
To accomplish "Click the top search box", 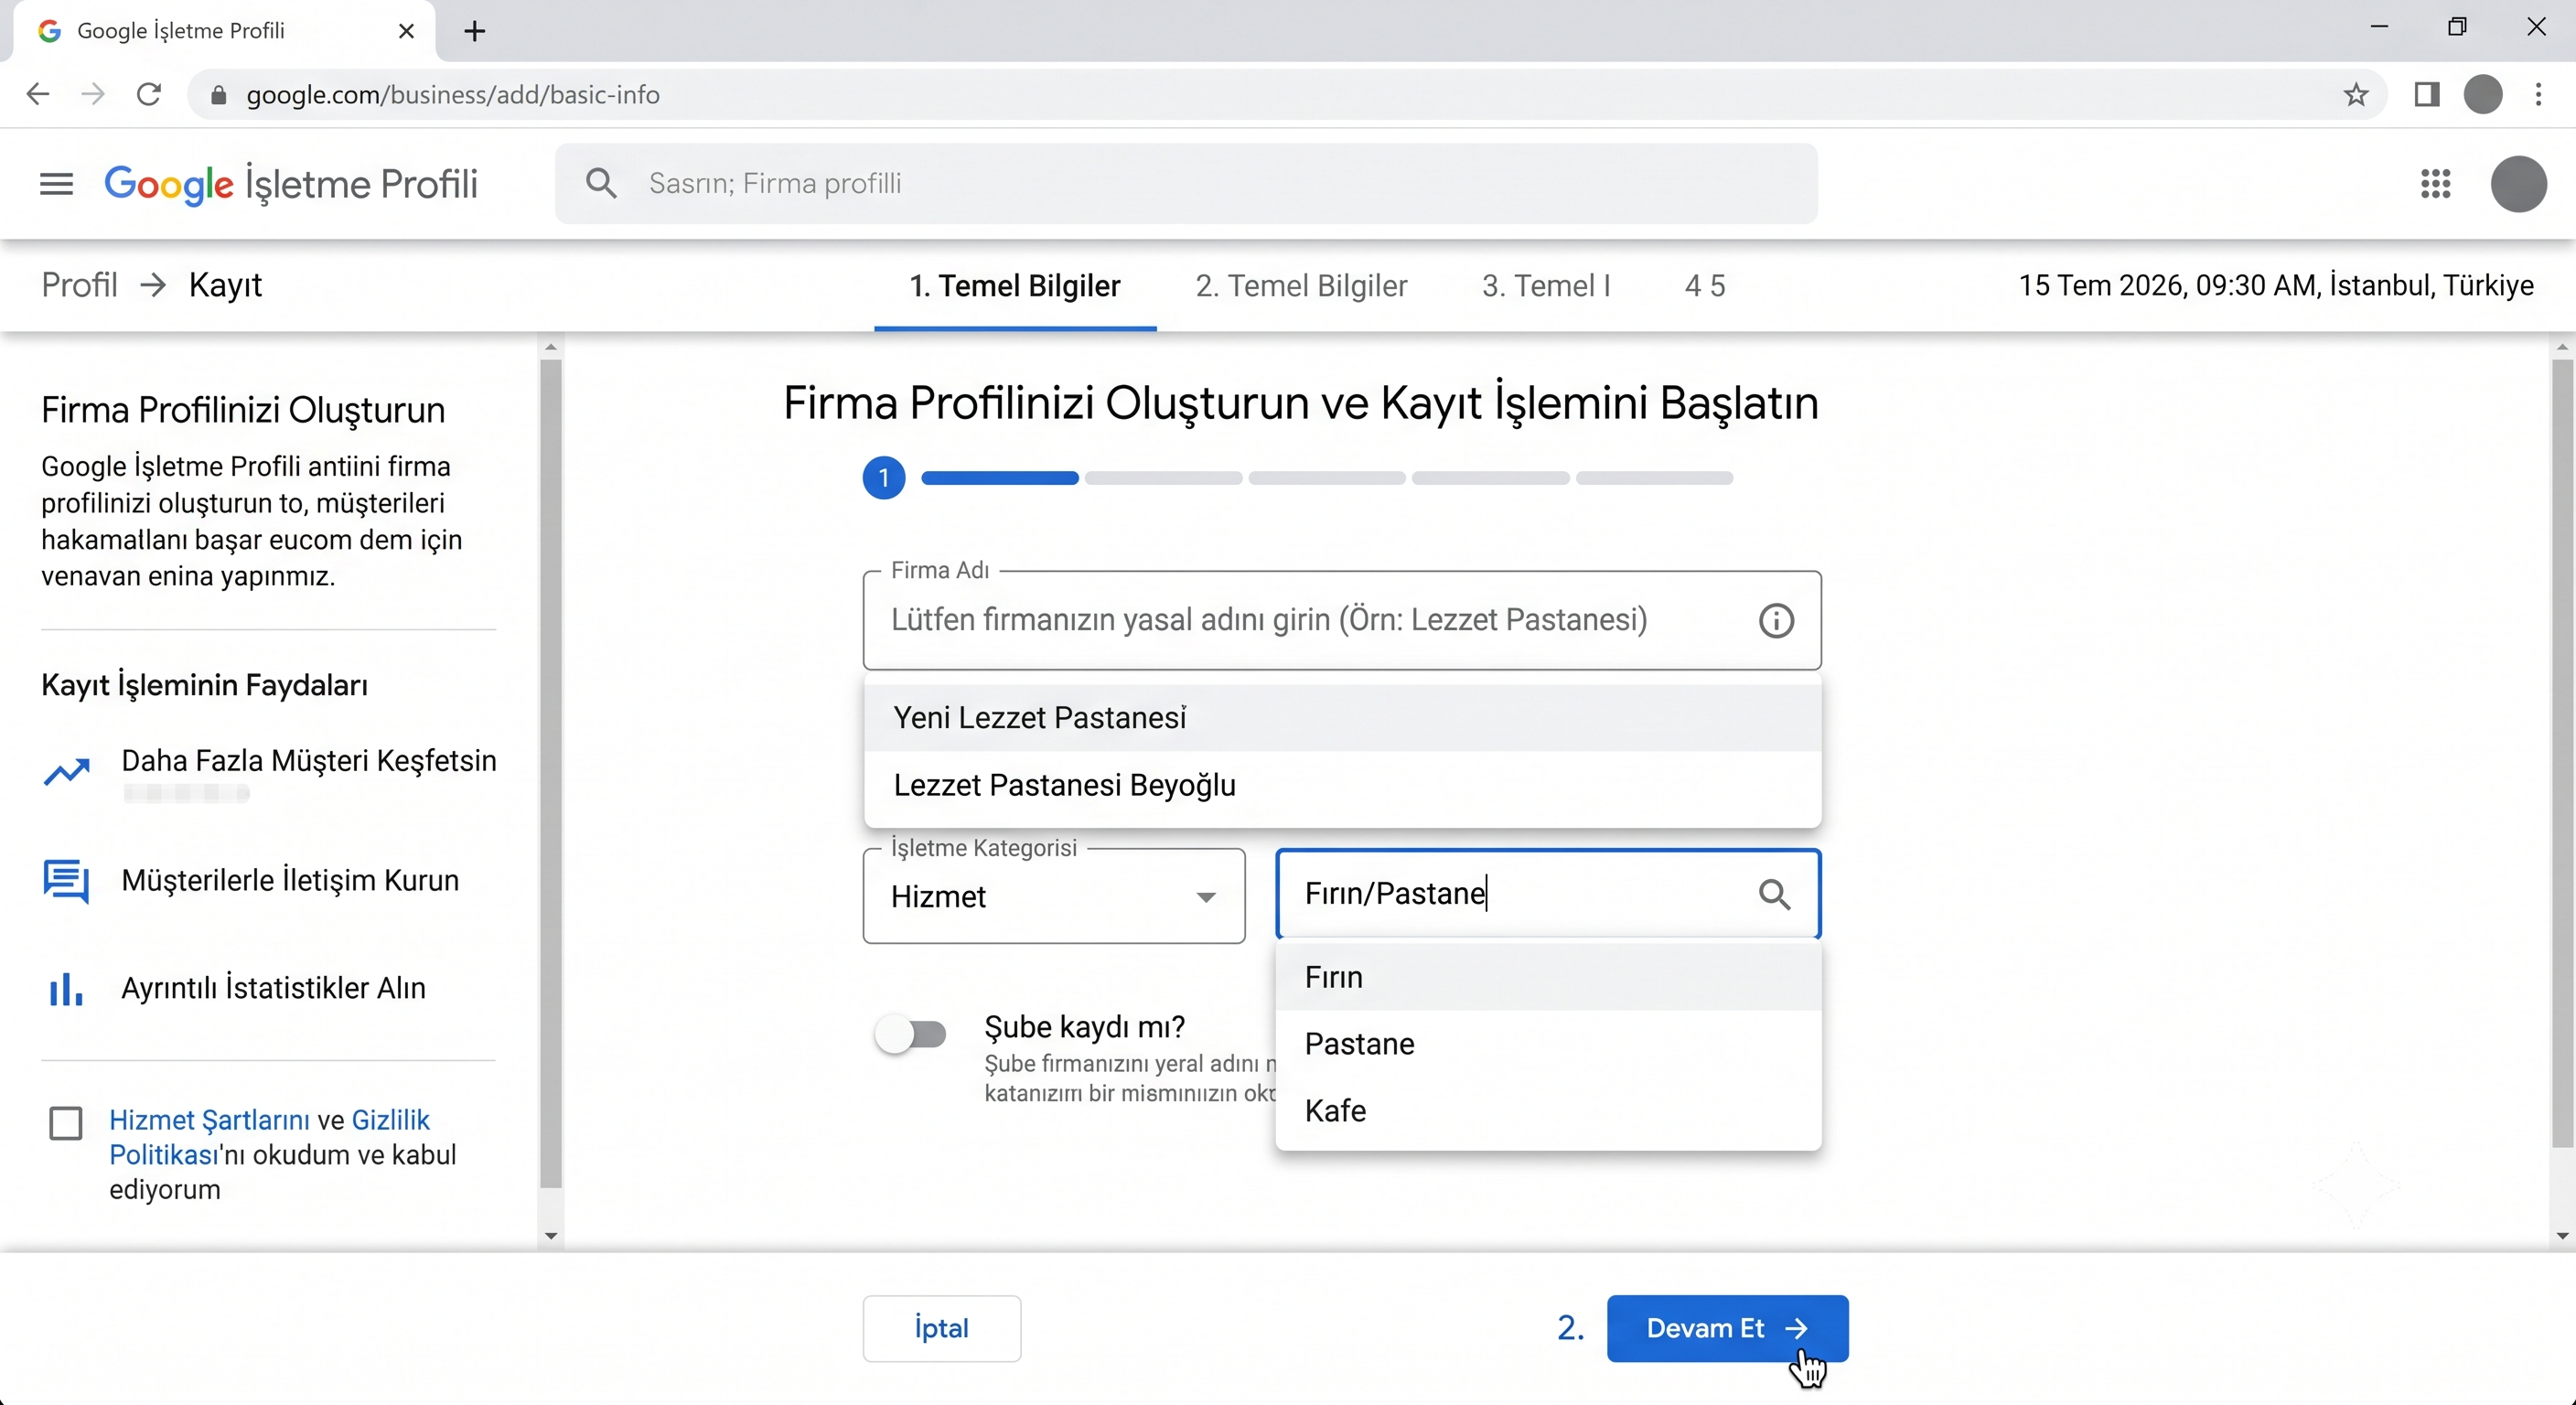I will [1186, 184].
